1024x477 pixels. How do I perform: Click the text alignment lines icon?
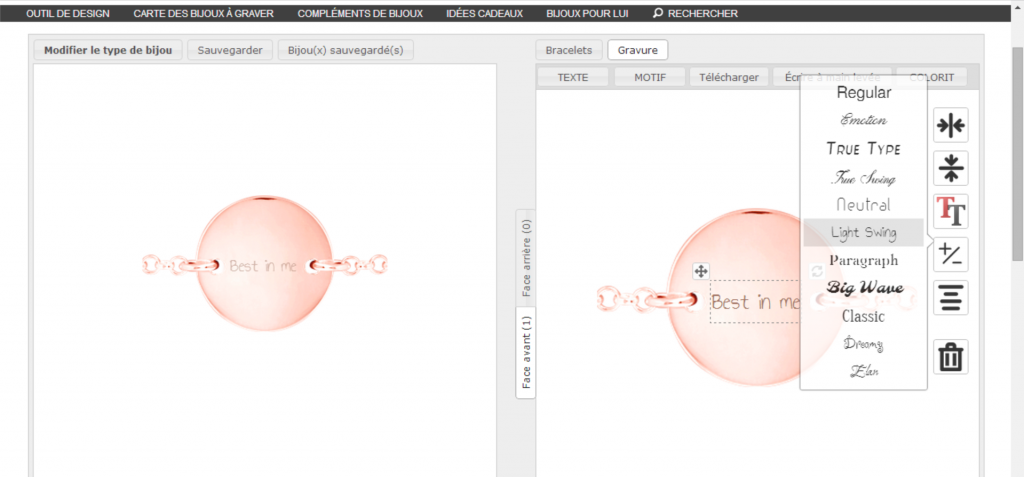point(950,298)
